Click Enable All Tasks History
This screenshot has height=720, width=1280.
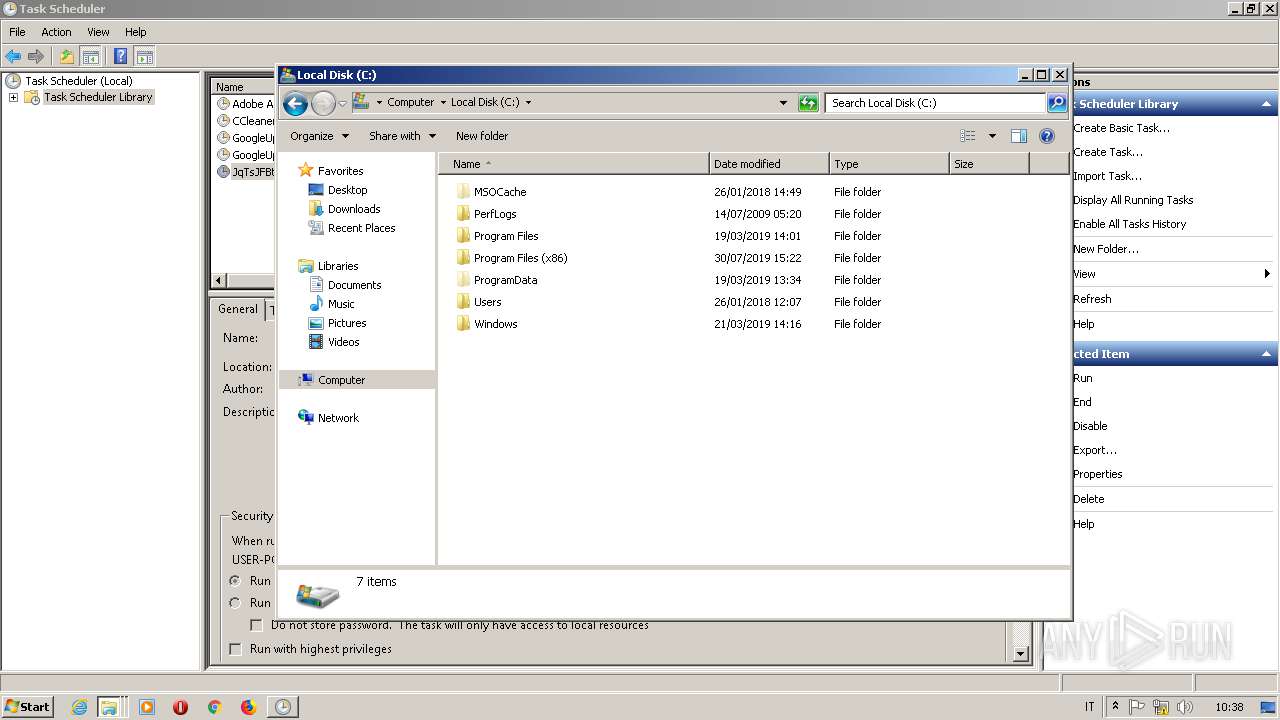(x=1129, y=224)
